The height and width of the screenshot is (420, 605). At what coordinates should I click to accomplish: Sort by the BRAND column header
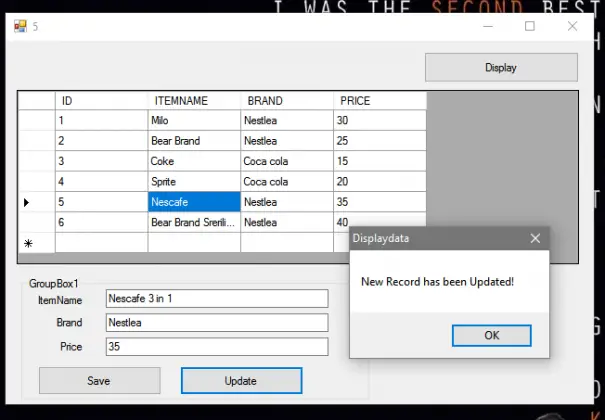pos(287,101)
